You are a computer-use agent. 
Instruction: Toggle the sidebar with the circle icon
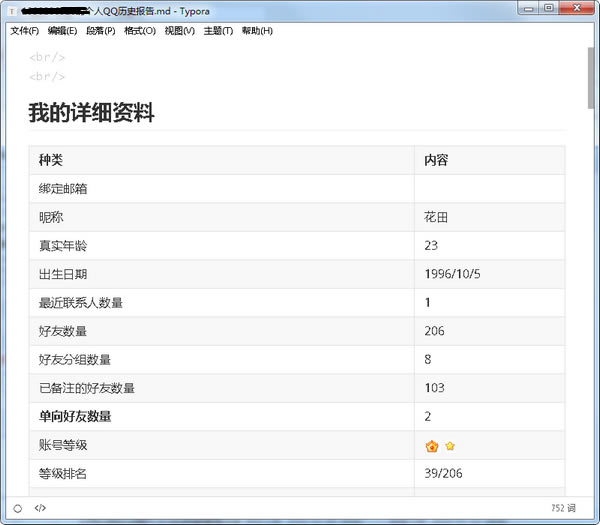(18, 508)
